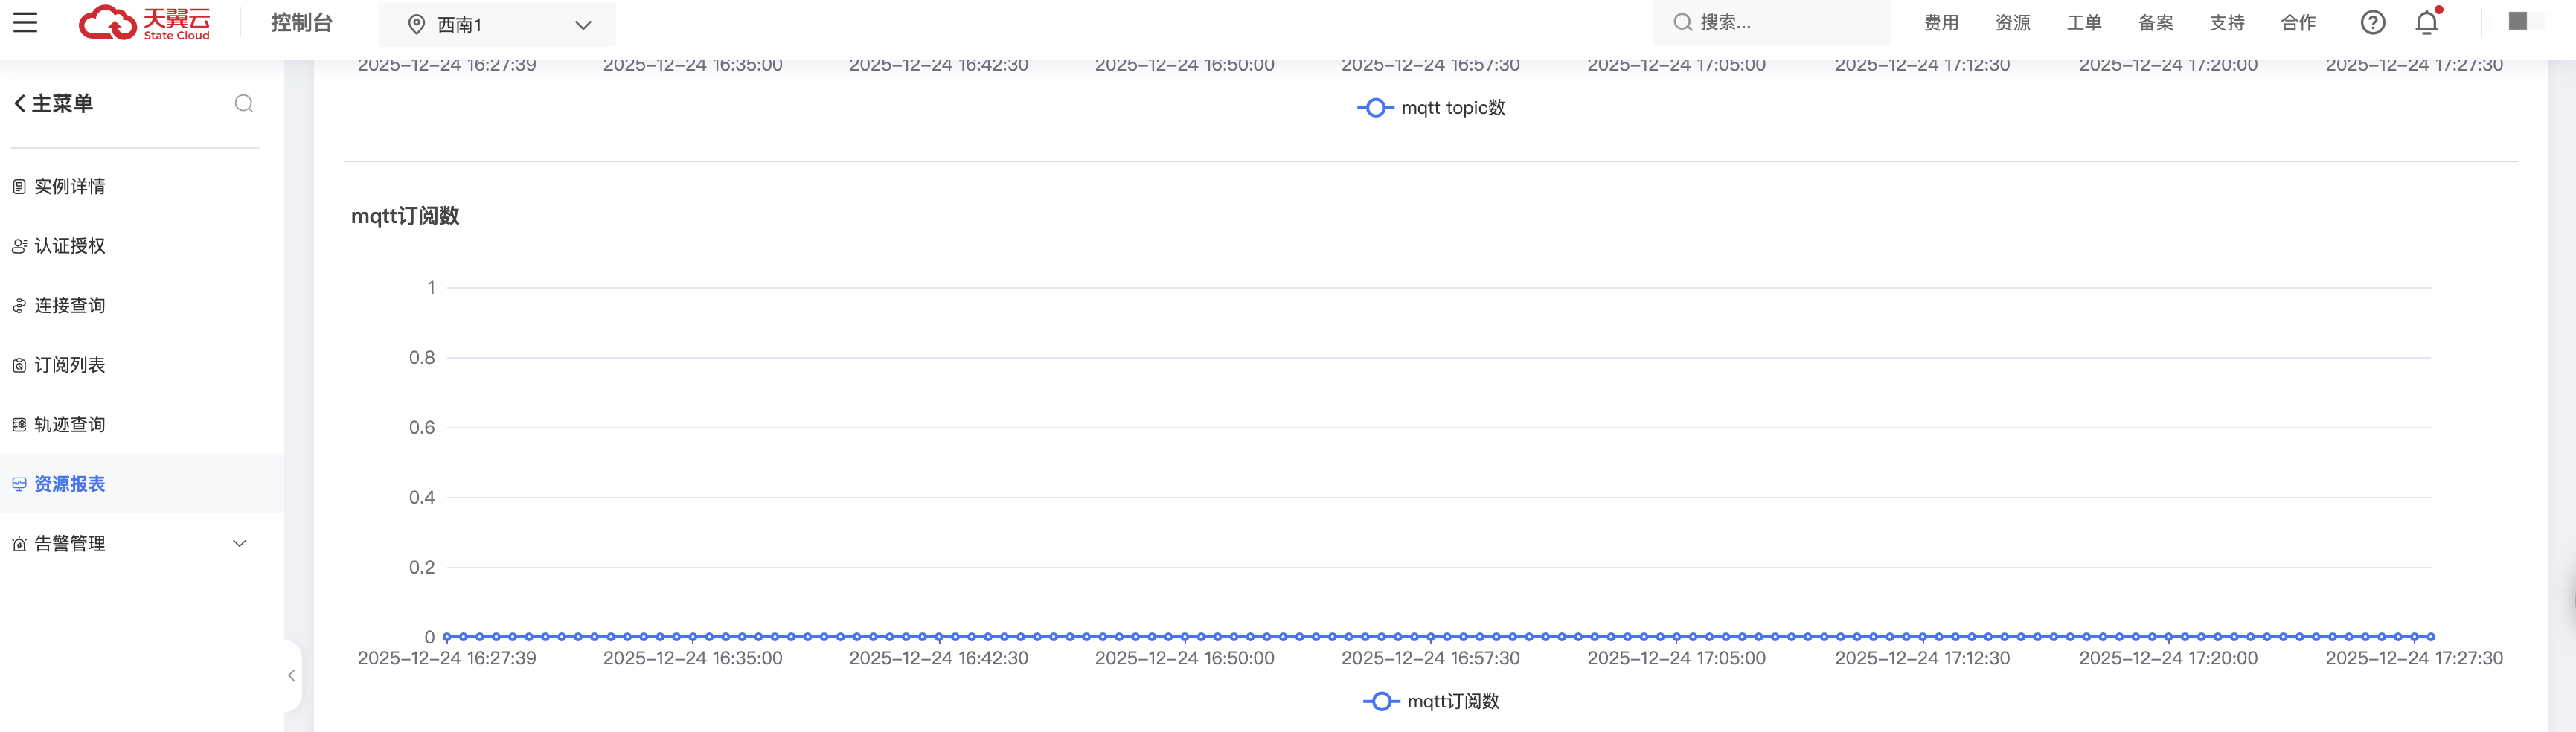Open 轨迹查询 from the sidebar

pos(70,425)
